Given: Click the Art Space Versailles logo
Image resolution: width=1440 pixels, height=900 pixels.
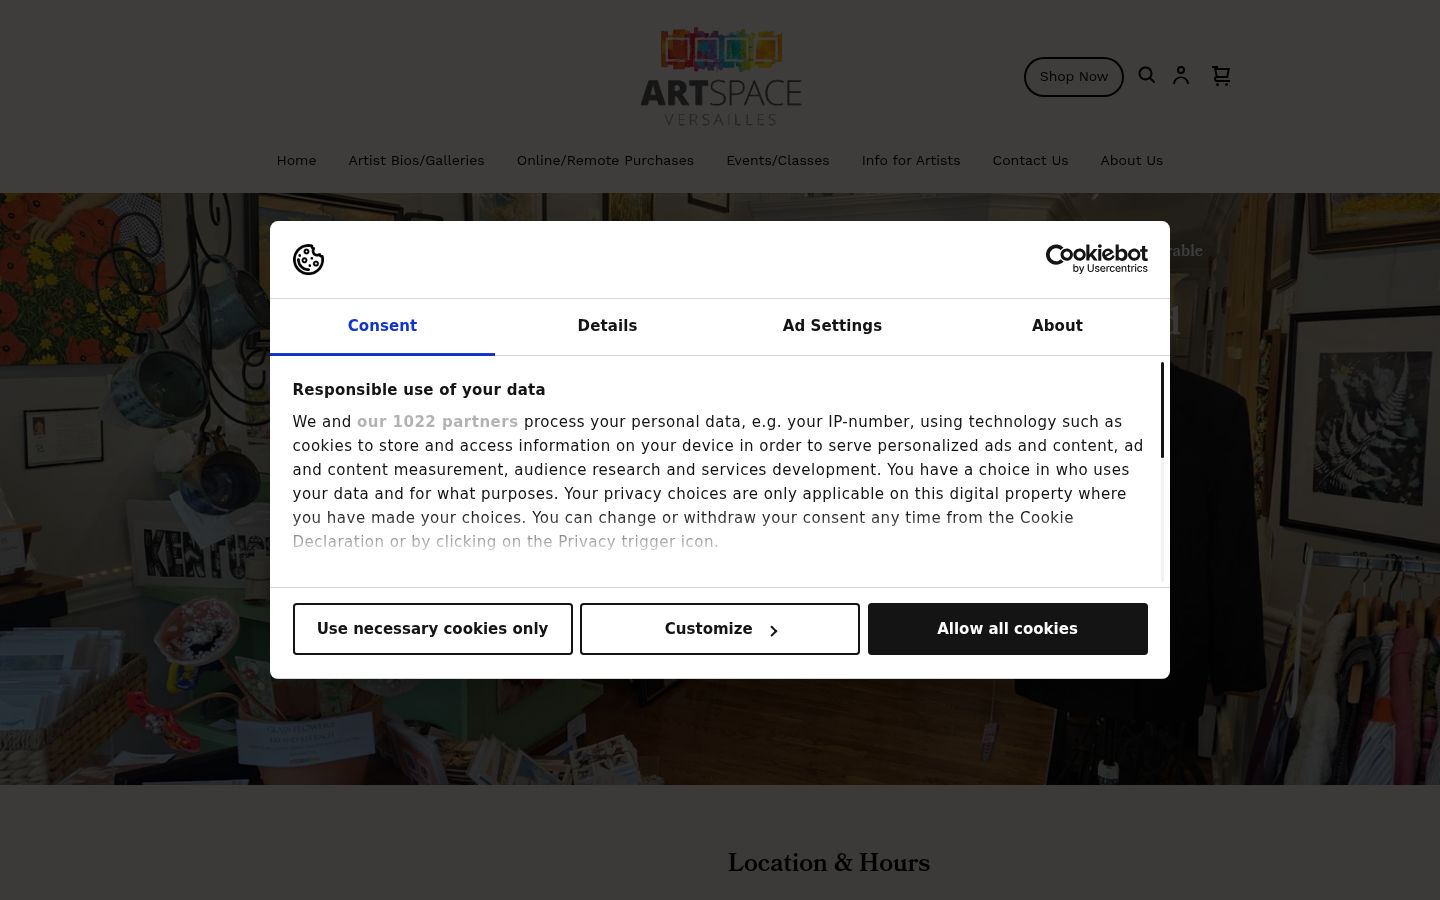Looking at the screenshot, I should pyautogui.click(x=721, y=76).
